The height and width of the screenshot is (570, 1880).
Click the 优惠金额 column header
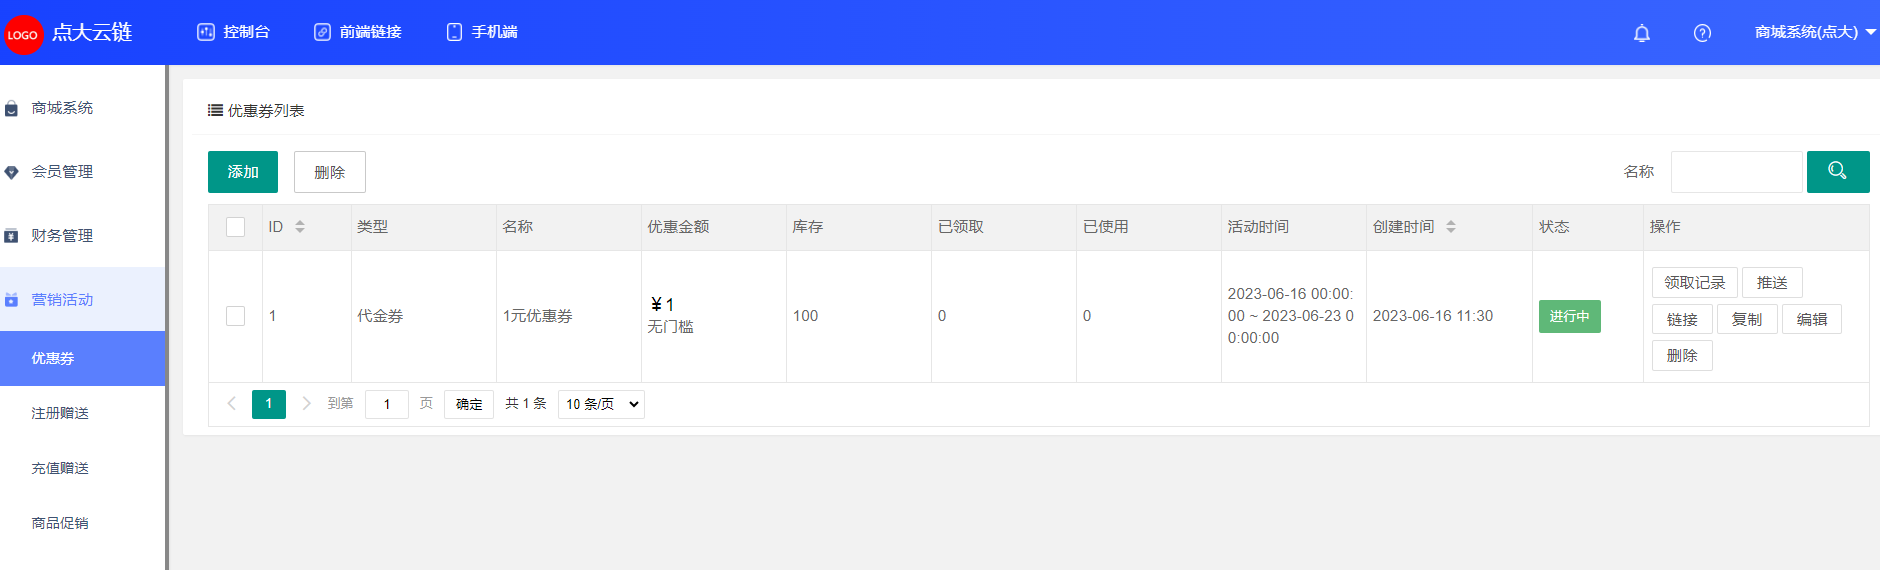714,227
